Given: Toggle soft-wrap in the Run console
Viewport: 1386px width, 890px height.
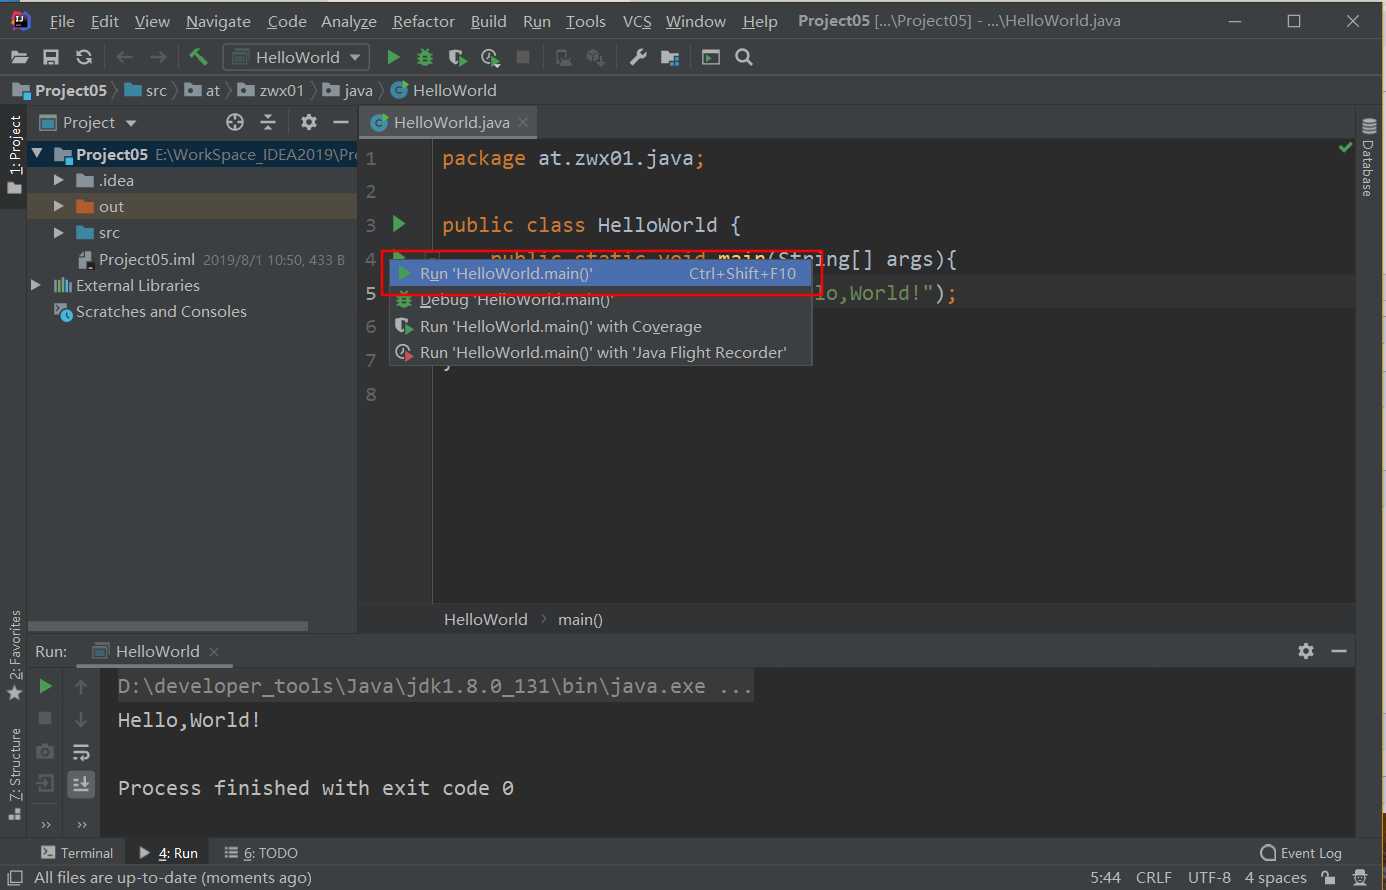Looking at the screenshot, I should click(81, 752).
